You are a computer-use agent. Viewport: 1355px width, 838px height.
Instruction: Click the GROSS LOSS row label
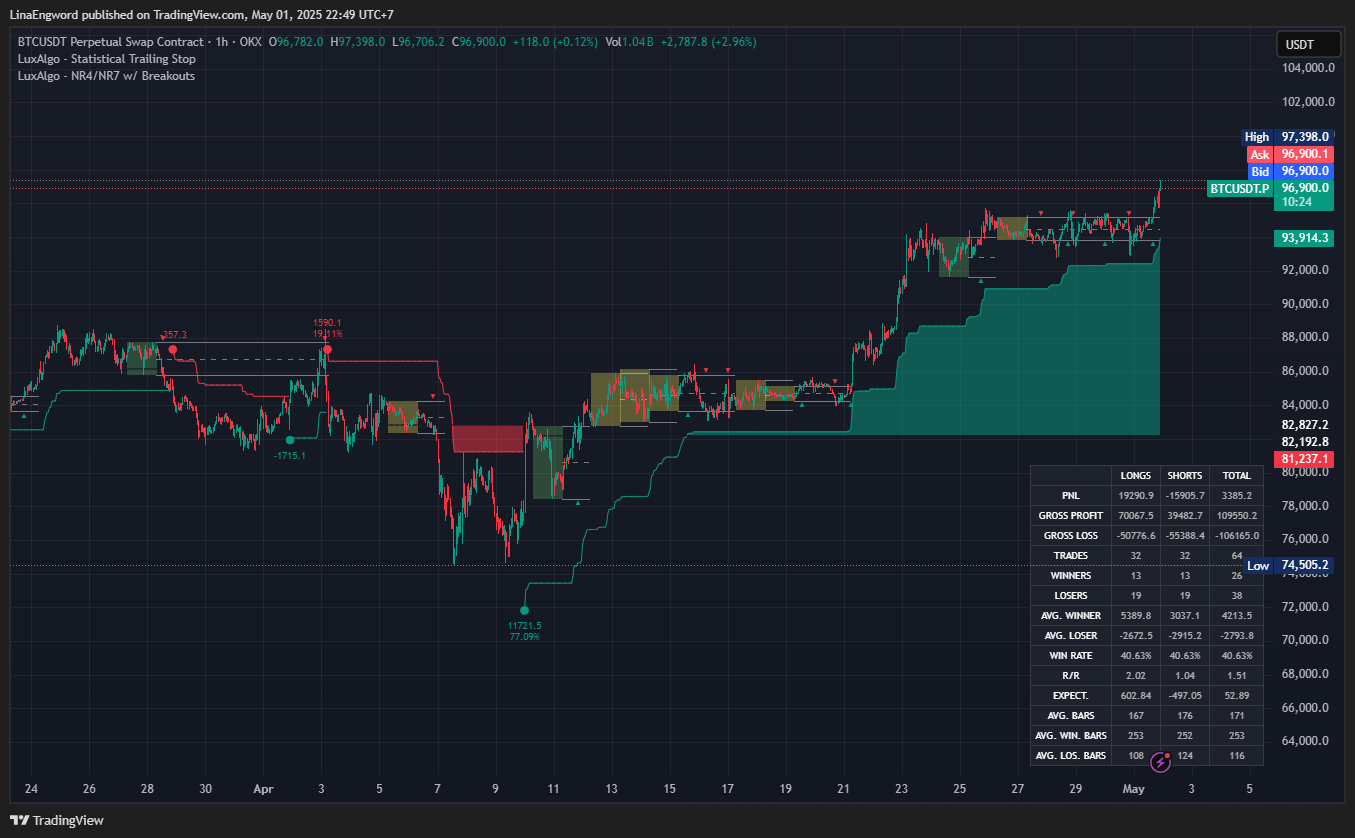1071,536
